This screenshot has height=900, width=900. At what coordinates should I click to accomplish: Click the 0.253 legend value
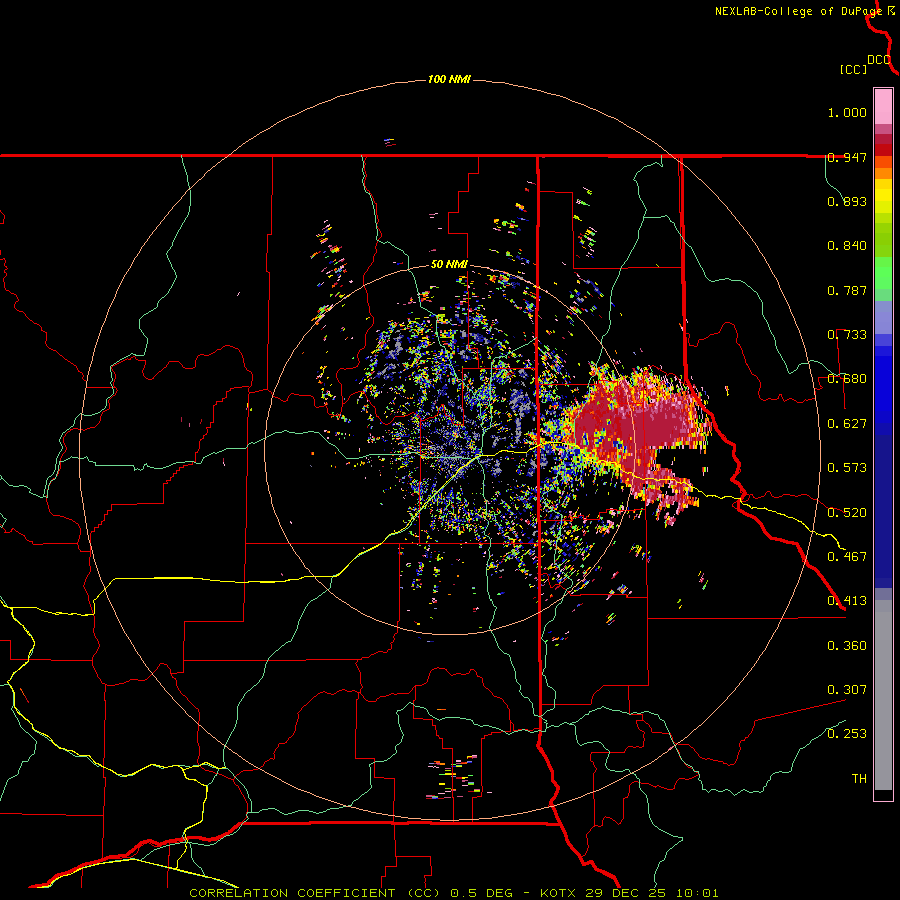tap(847, 734)
